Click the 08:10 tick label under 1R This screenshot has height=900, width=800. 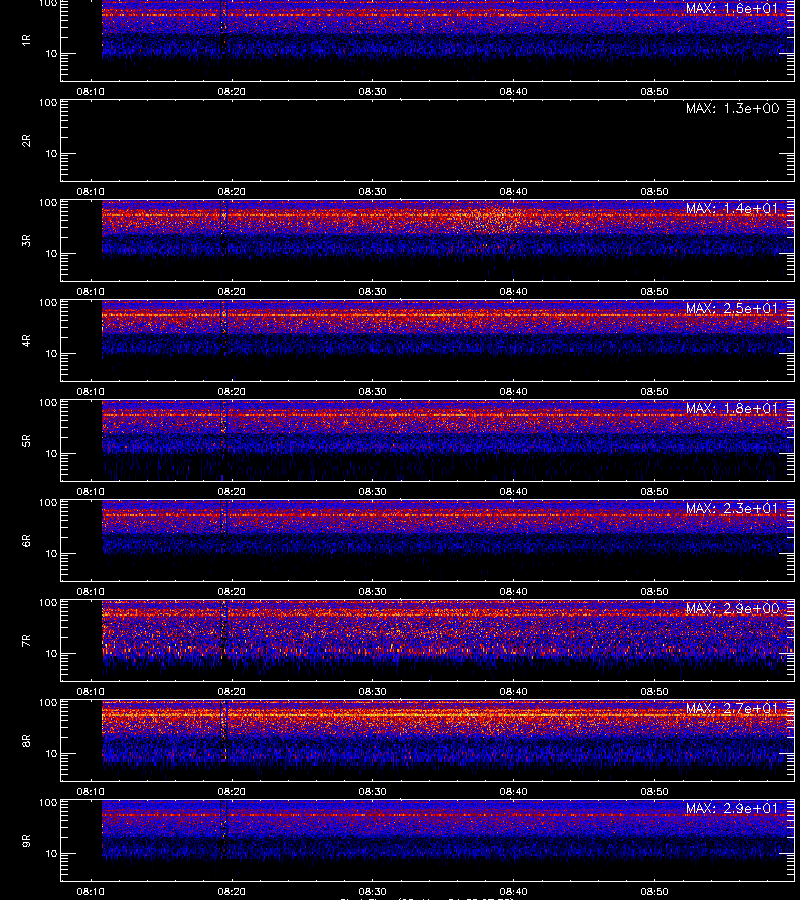click(x=91, y=92)
